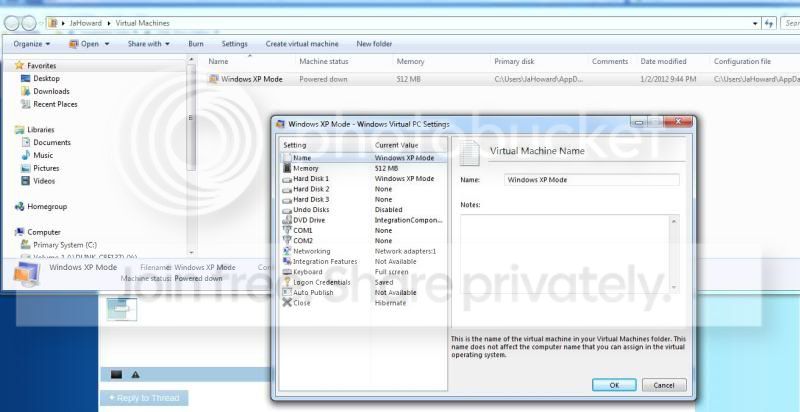
Task: Expand the address bar history dropdown arrow
Action: tap(755, 23)
